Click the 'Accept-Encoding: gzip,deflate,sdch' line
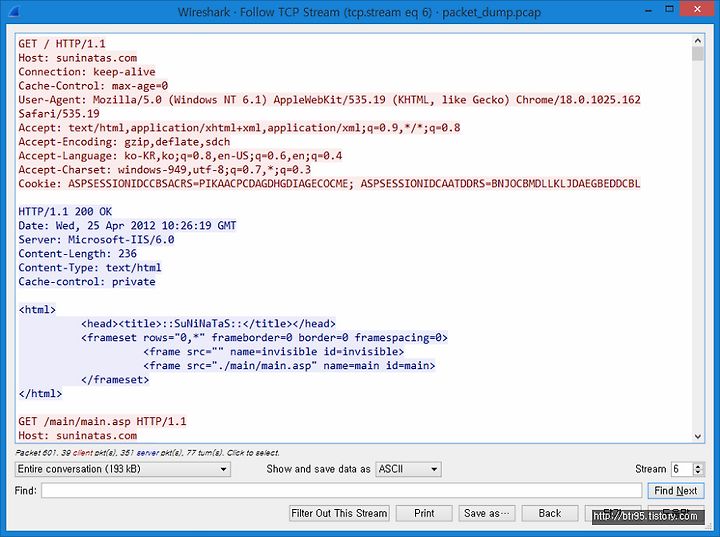The image size is (720, 537). coord(124,141)
